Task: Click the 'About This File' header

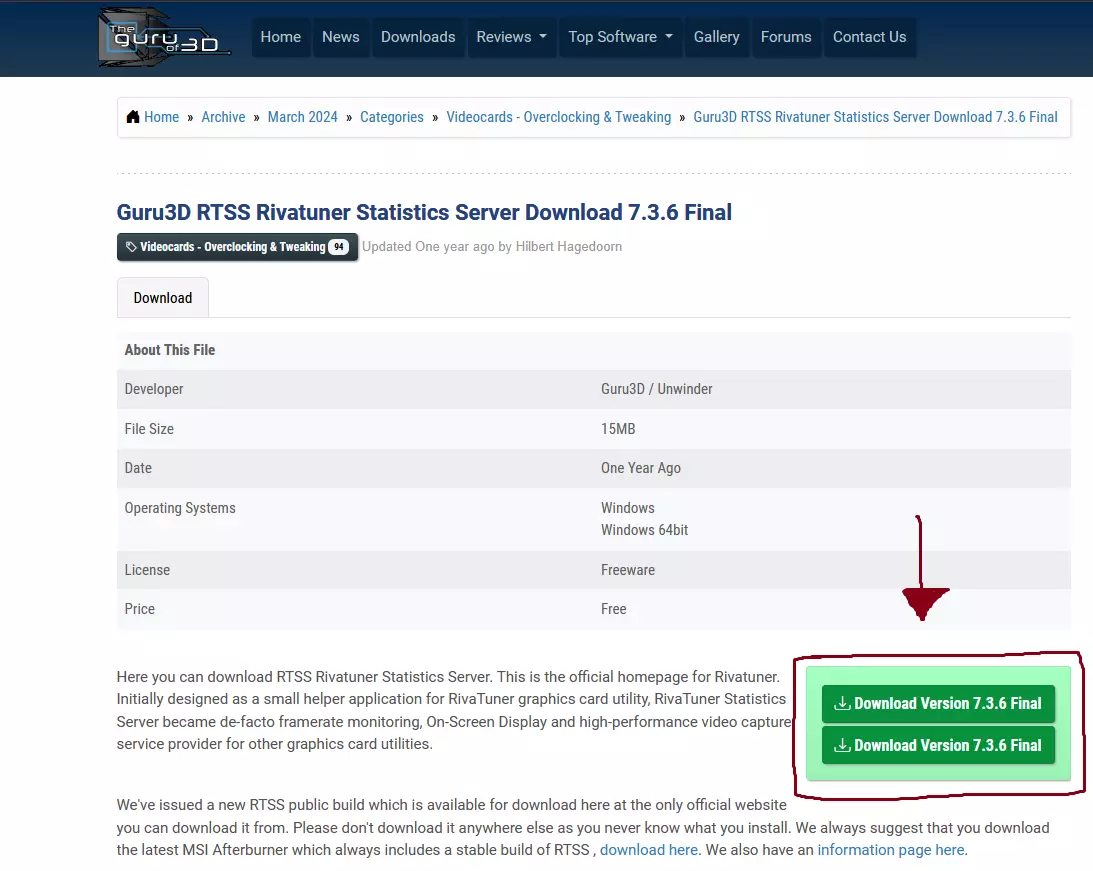Action: click(169, 350)
